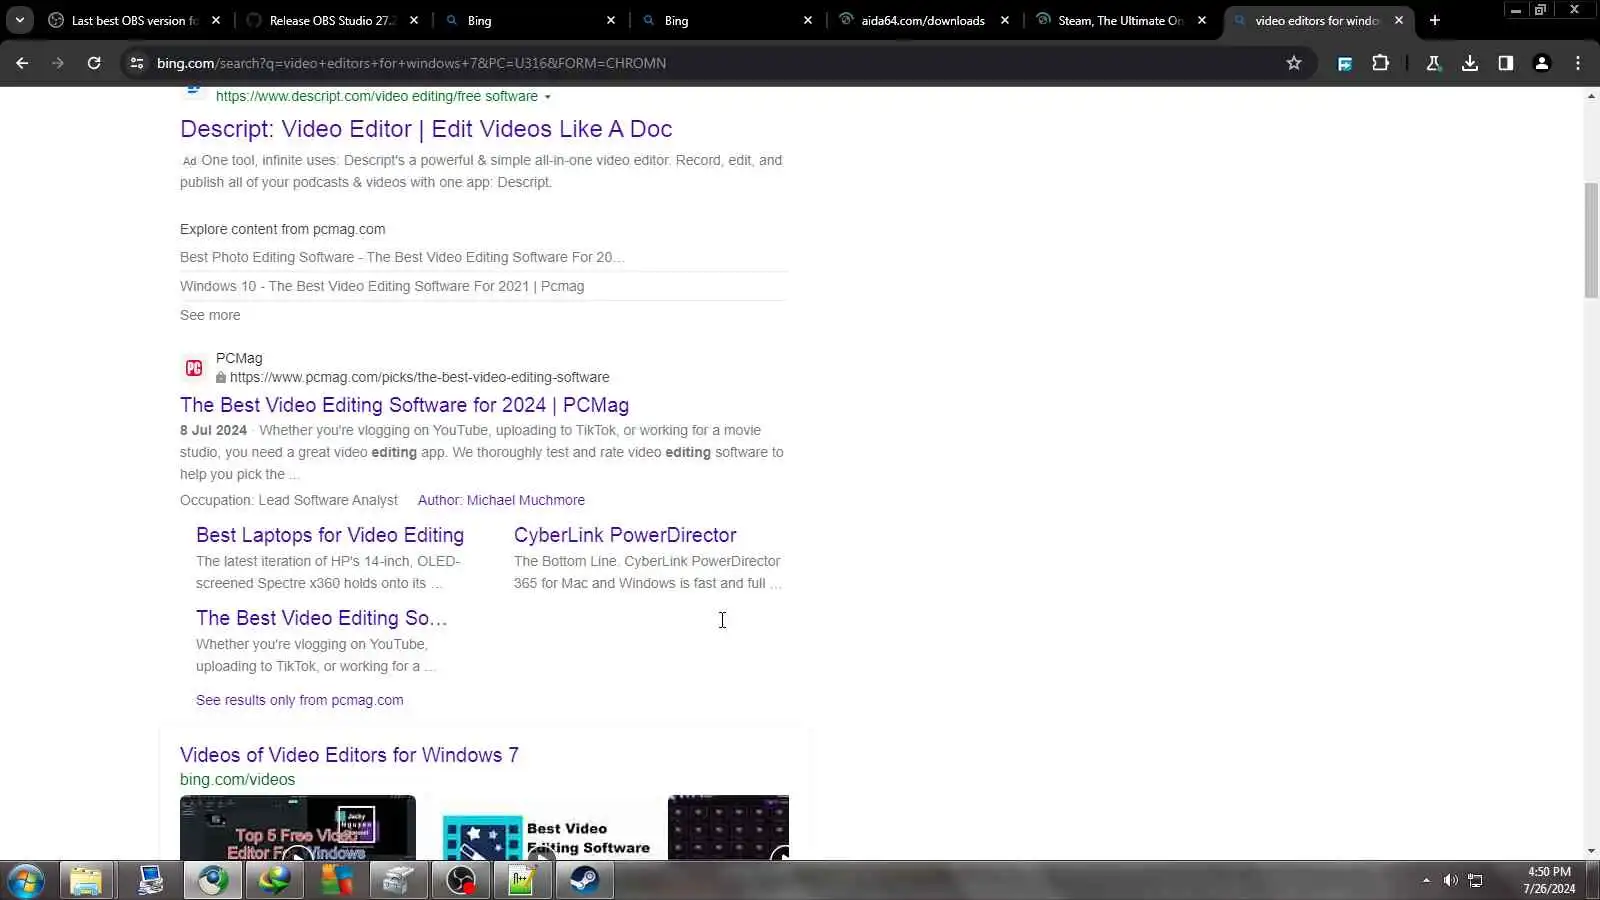This screenshot has height=900, width=1600.
Task: Open Windows 10 - Best Video Editing Software link
Action: pos(382,286)
